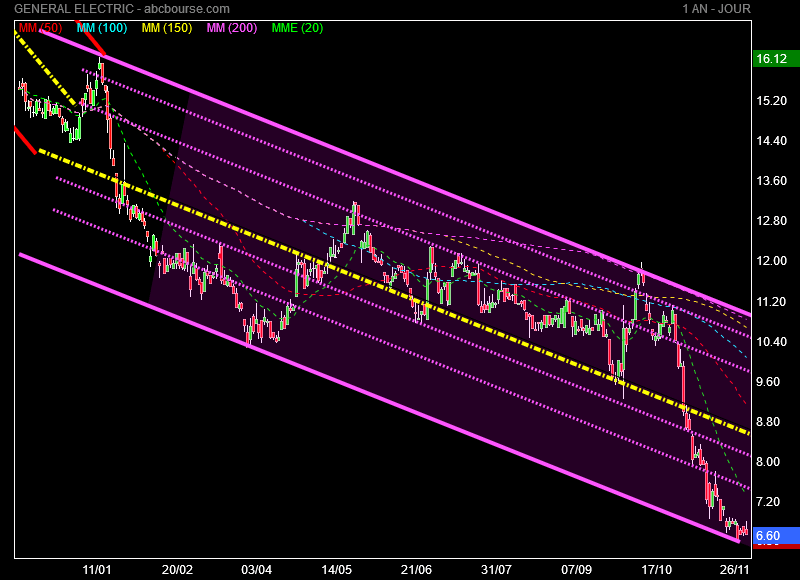The image size is (800, 580).
Task: Click the 11/01 date axis label
Action: 96,570
